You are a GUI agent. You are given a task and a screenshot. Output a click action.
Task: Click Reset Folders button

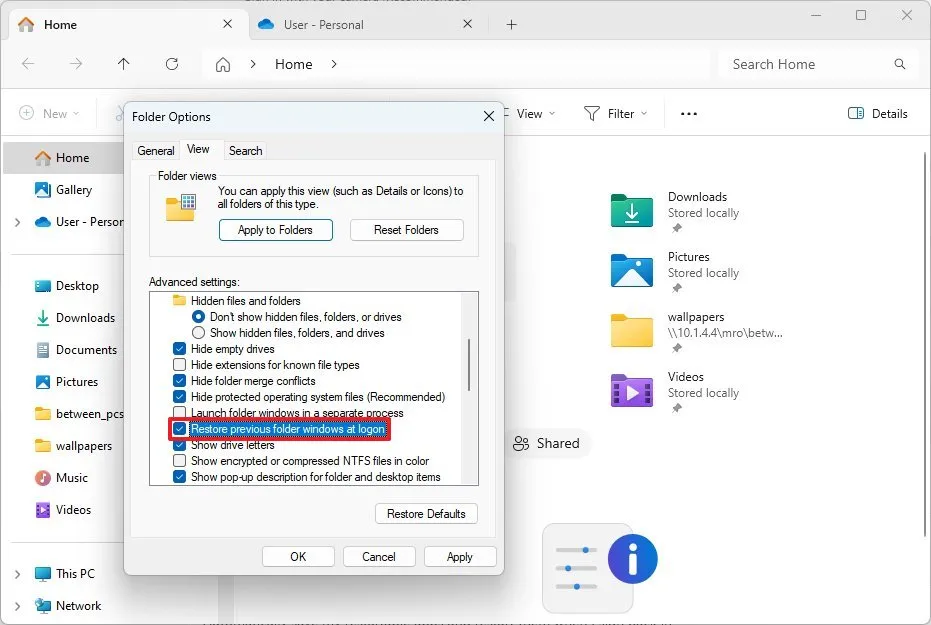pos(407,230)
